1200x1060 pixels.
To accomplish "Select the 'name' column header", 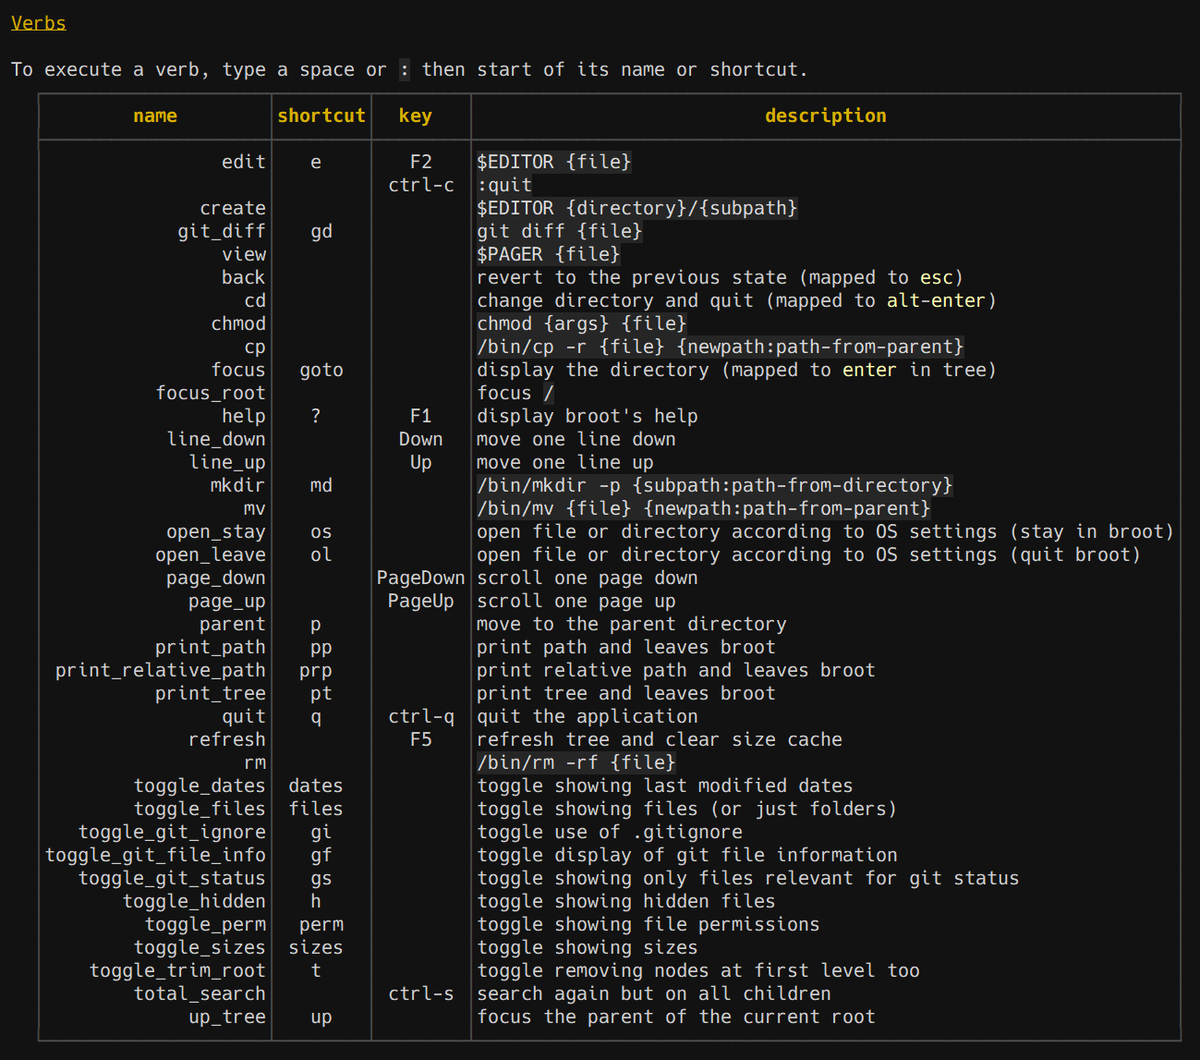I will tap(155, 116).
